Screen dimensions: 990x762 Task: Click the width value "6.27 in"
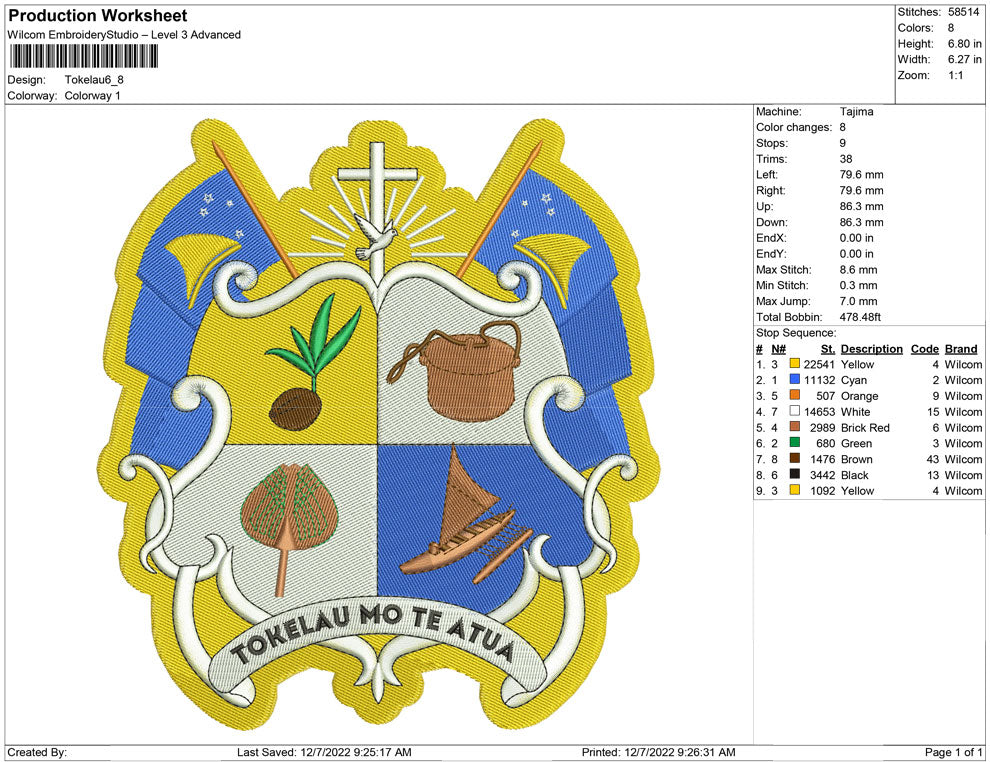tap(964, 59)
